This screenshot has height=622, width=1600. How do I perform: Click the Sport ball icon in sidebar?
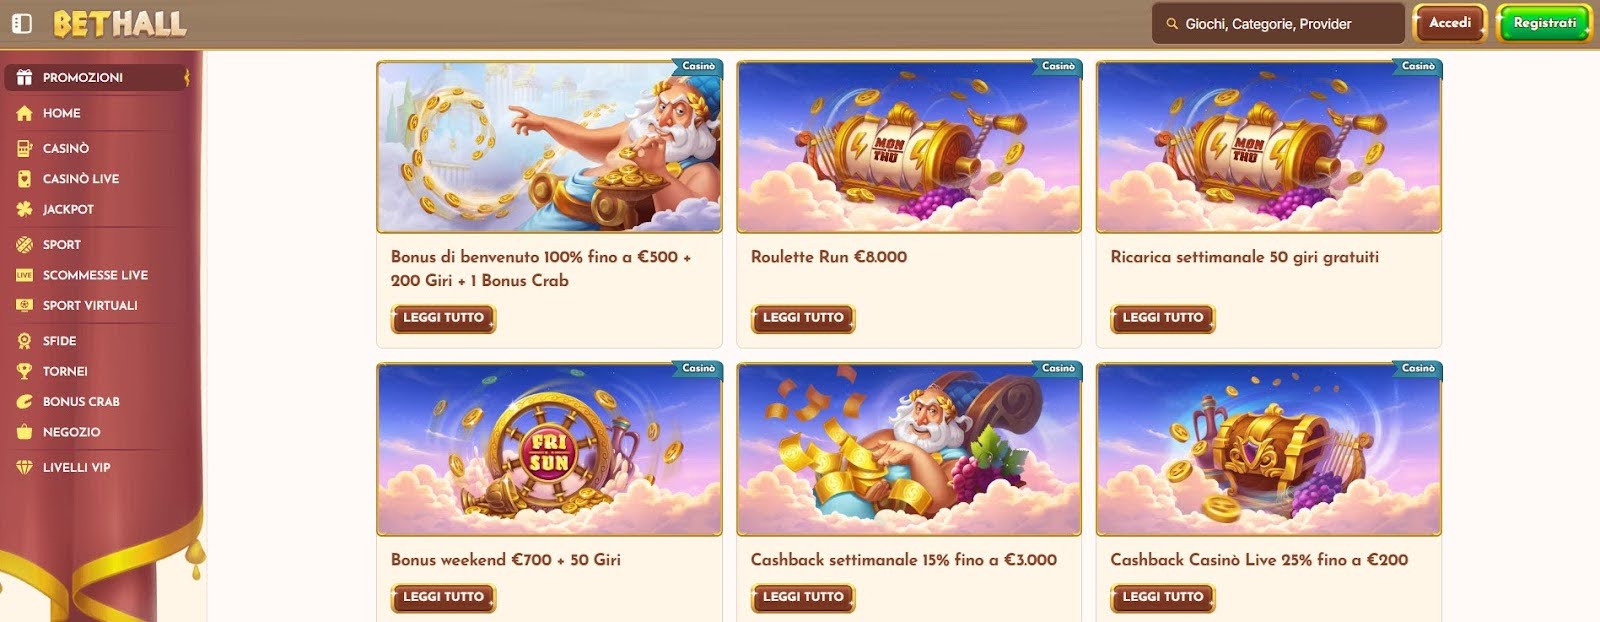pos(25,244)
